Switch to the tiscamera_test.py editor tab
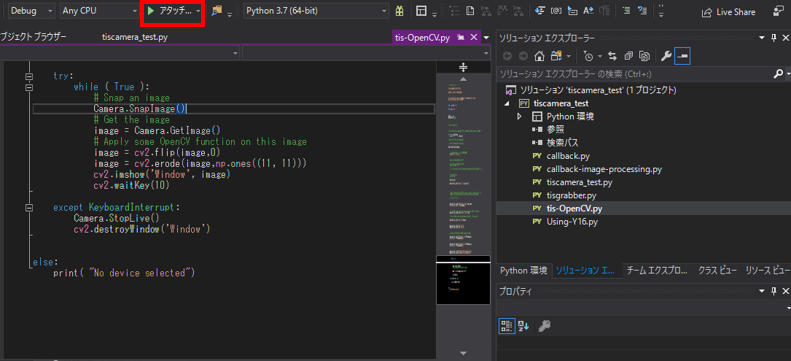Screen dimensions: 791x361 click(x=135, y=37)
